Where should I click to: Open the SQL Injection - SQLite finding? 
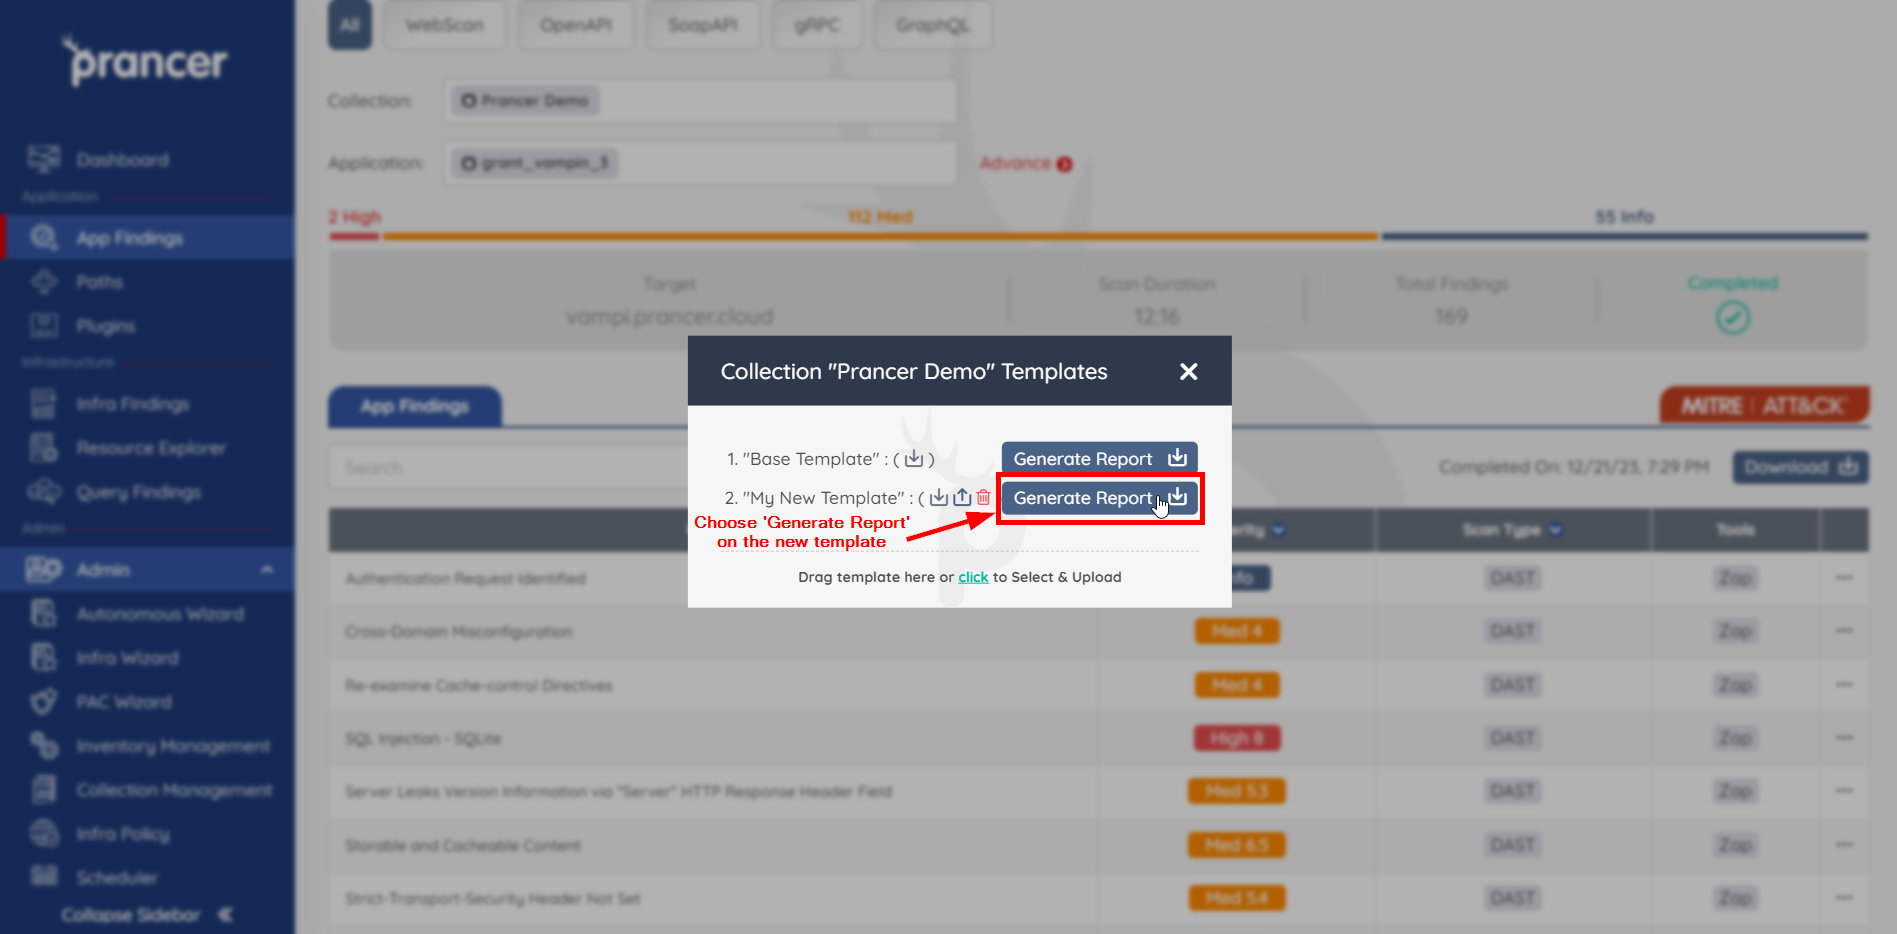[x=423, y=739]
